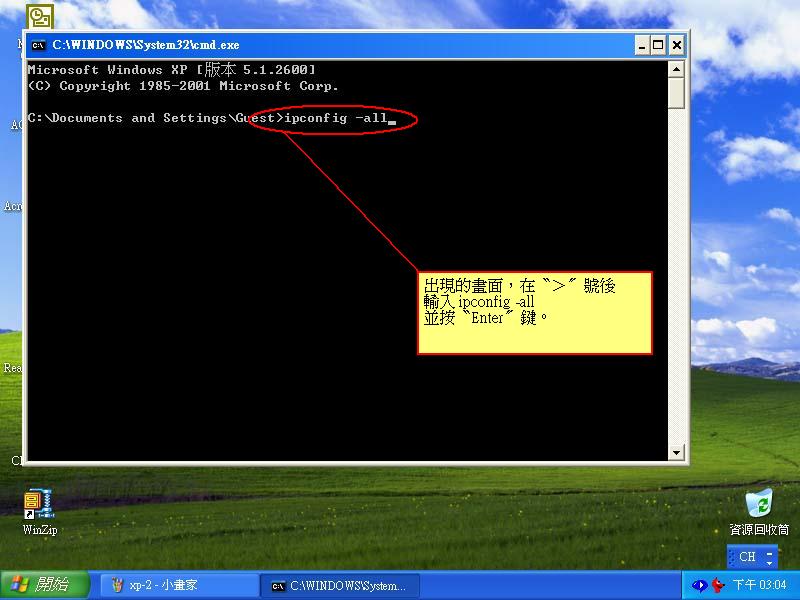Switch to xp-2 小畫家 taskbar button
Screen dimensions: 800x600
[x=178, y=585]
